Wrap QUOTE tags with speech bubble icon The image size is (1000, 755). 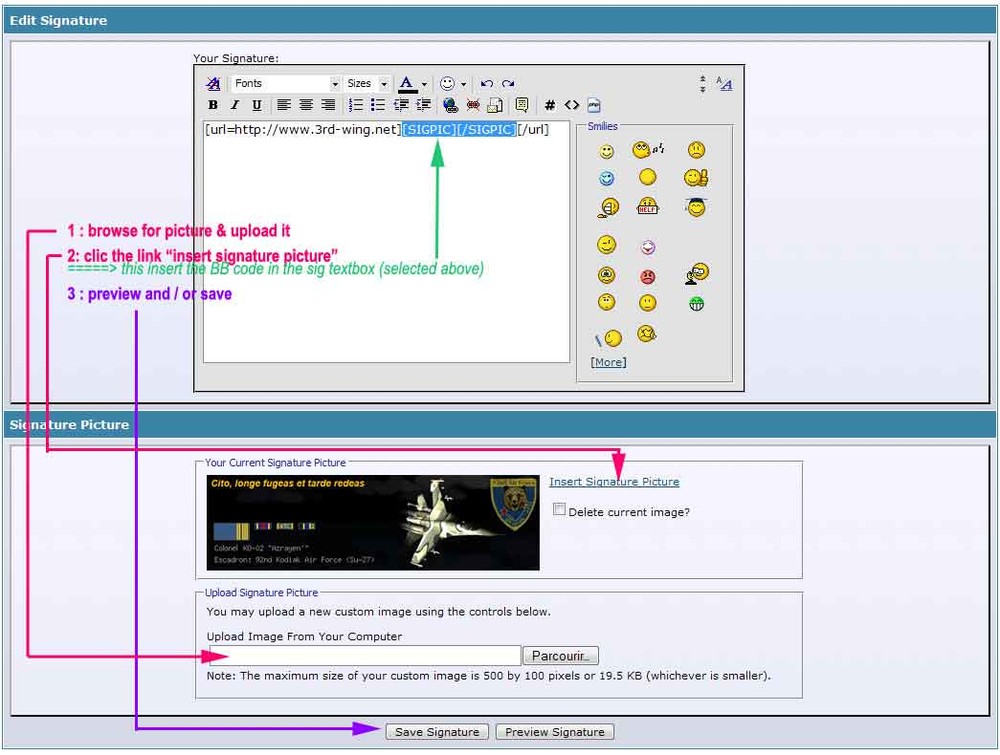[x=522, y=105]
